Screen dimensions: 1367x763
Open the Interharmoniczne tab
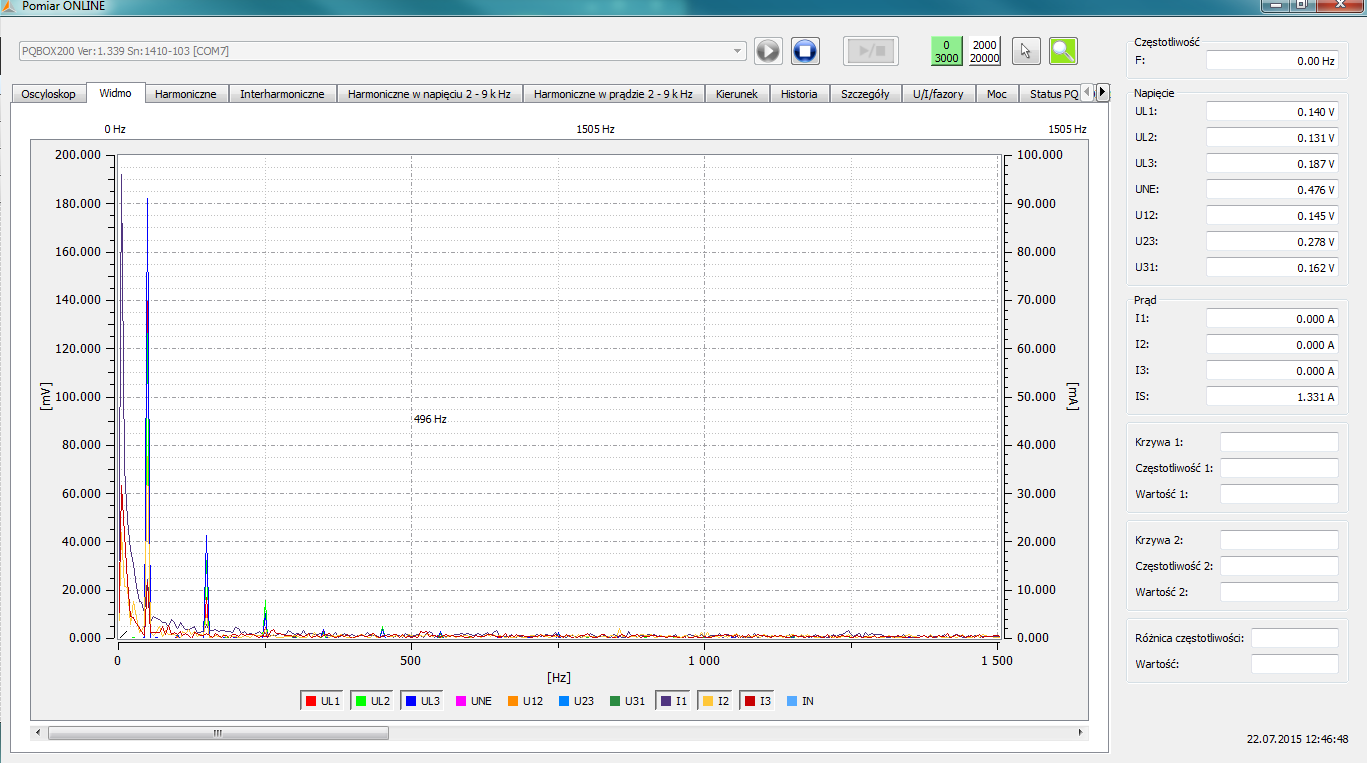click(282, 94)
